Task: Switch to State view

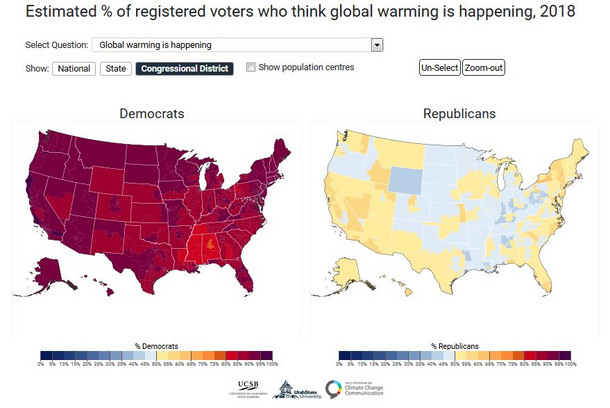Action: [115, 68]
